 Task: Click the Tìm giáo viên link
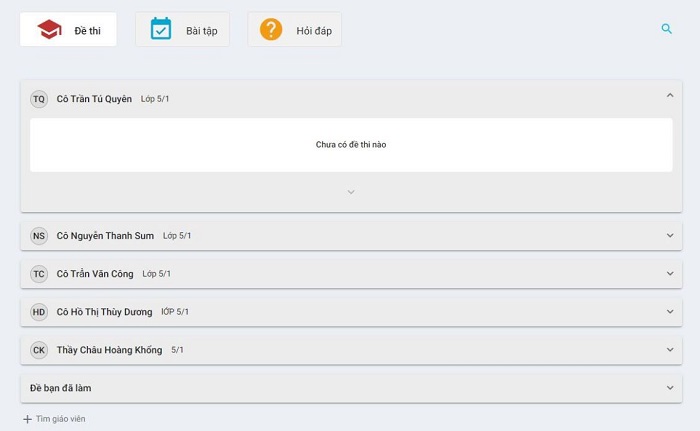point(60,419)
